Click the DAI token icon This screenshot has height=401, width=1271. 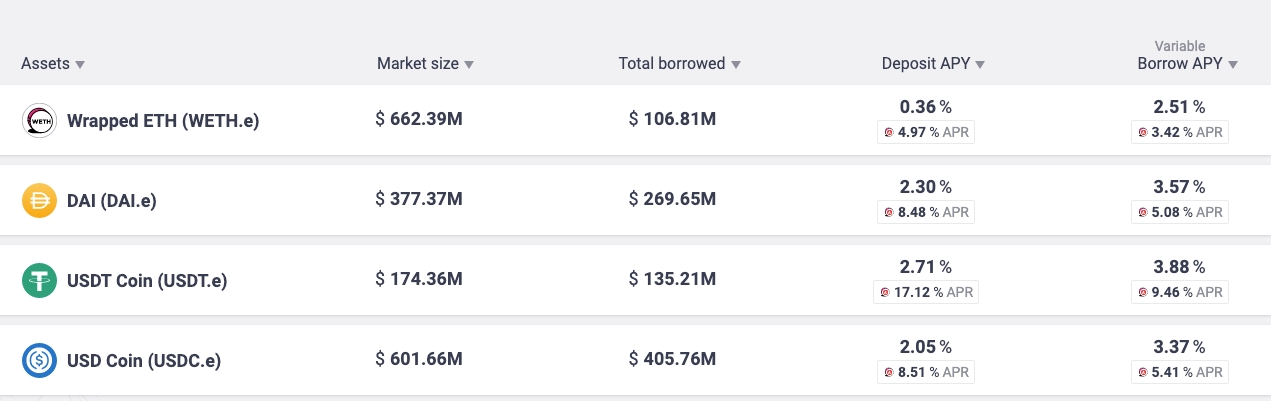tap(38, 201)
